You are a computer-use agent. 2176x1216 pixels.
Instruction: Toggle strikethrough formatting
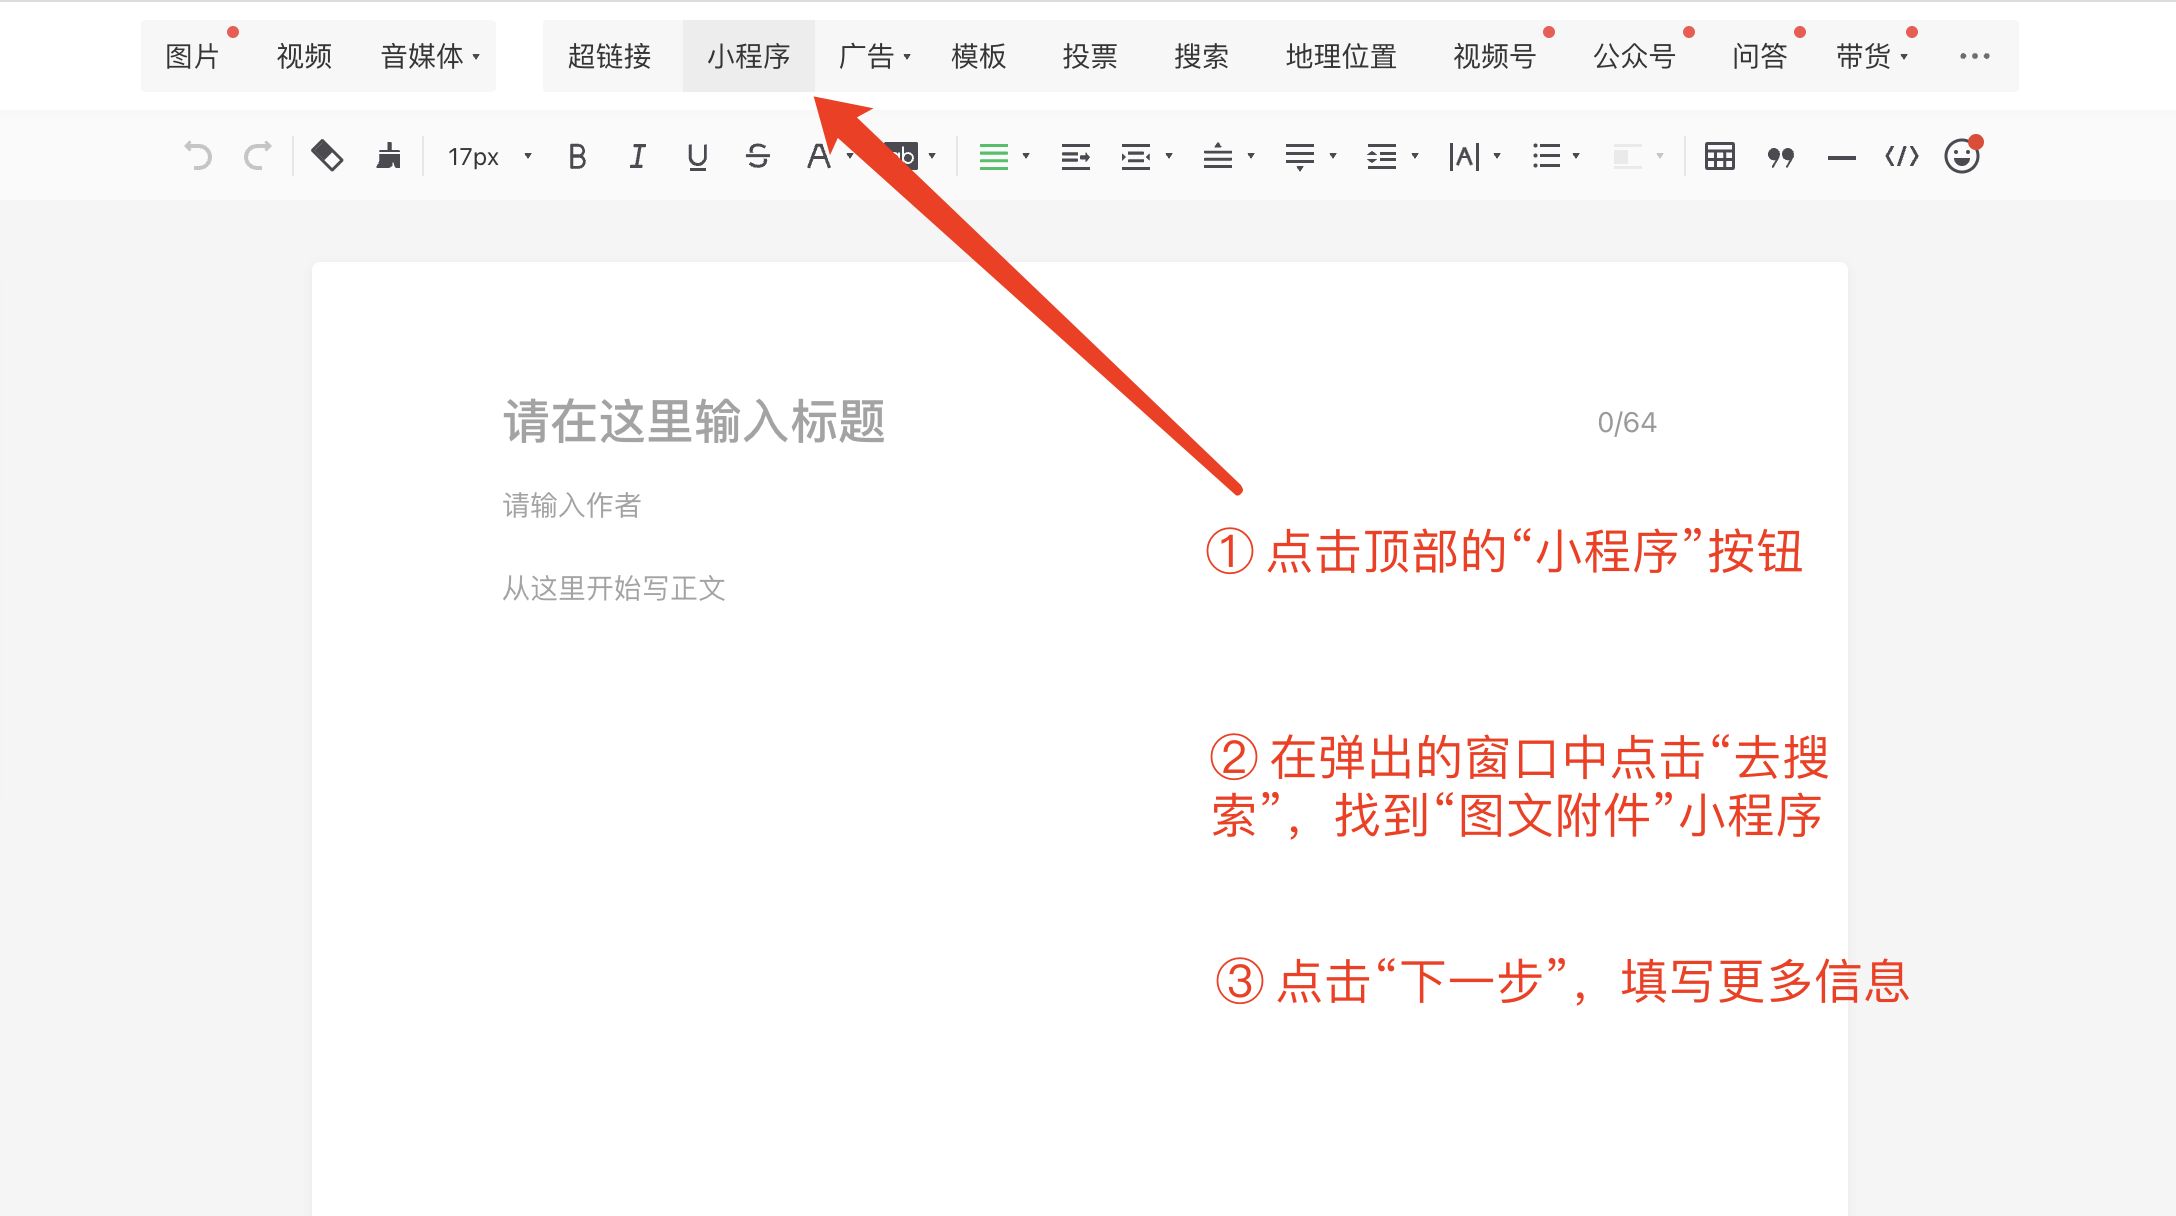pyautogui.click(x=758, y=157)
